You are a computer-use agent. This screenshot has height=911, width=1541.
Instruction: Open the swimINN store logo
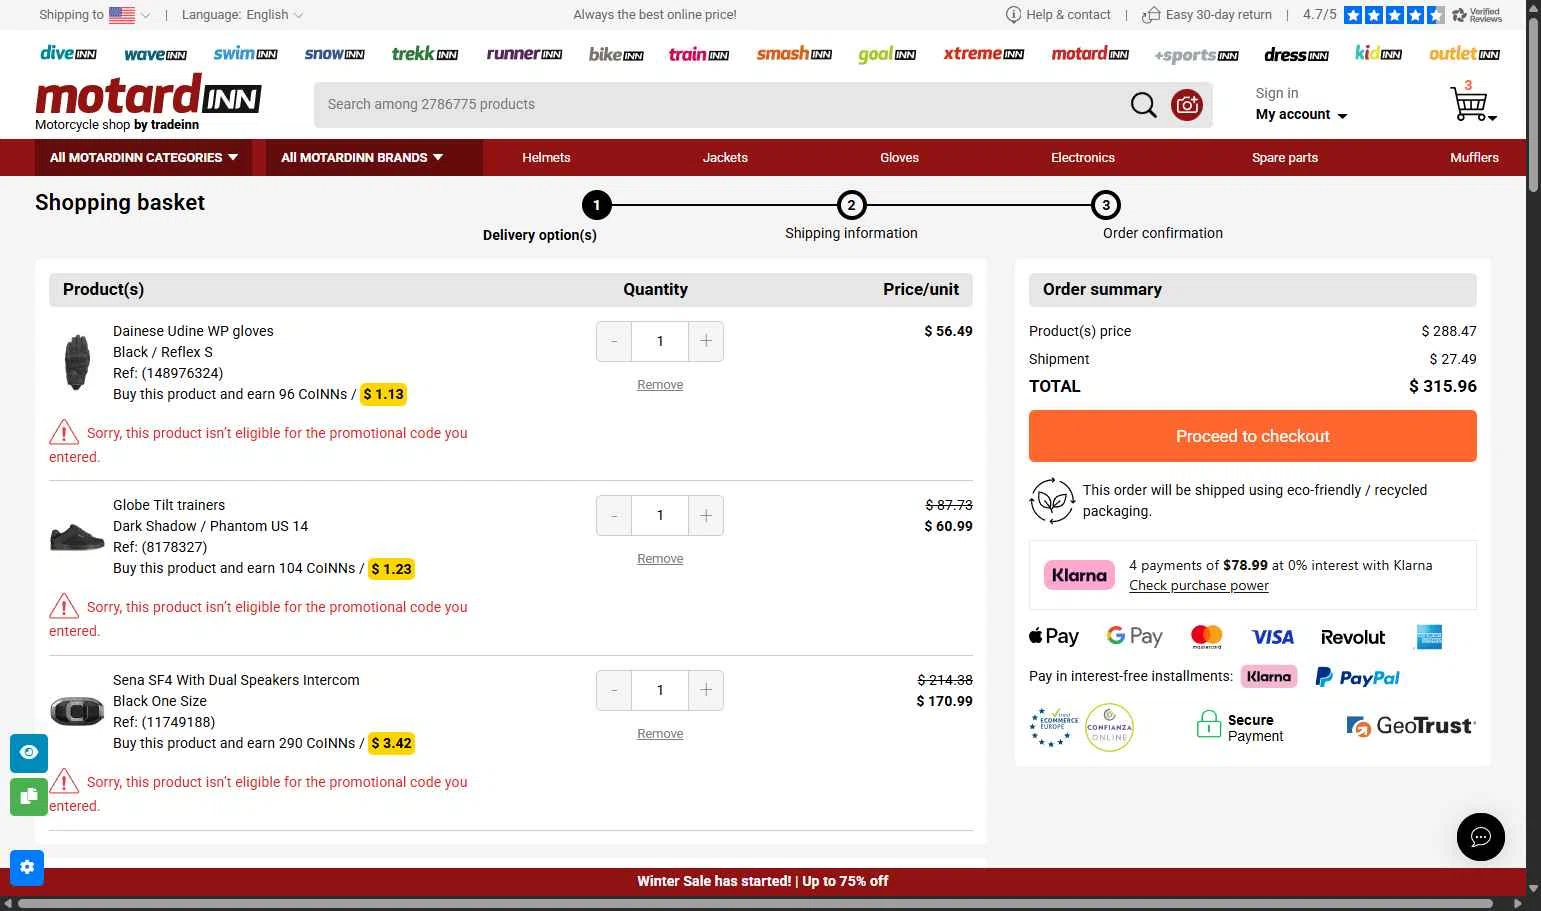(245, 54)
